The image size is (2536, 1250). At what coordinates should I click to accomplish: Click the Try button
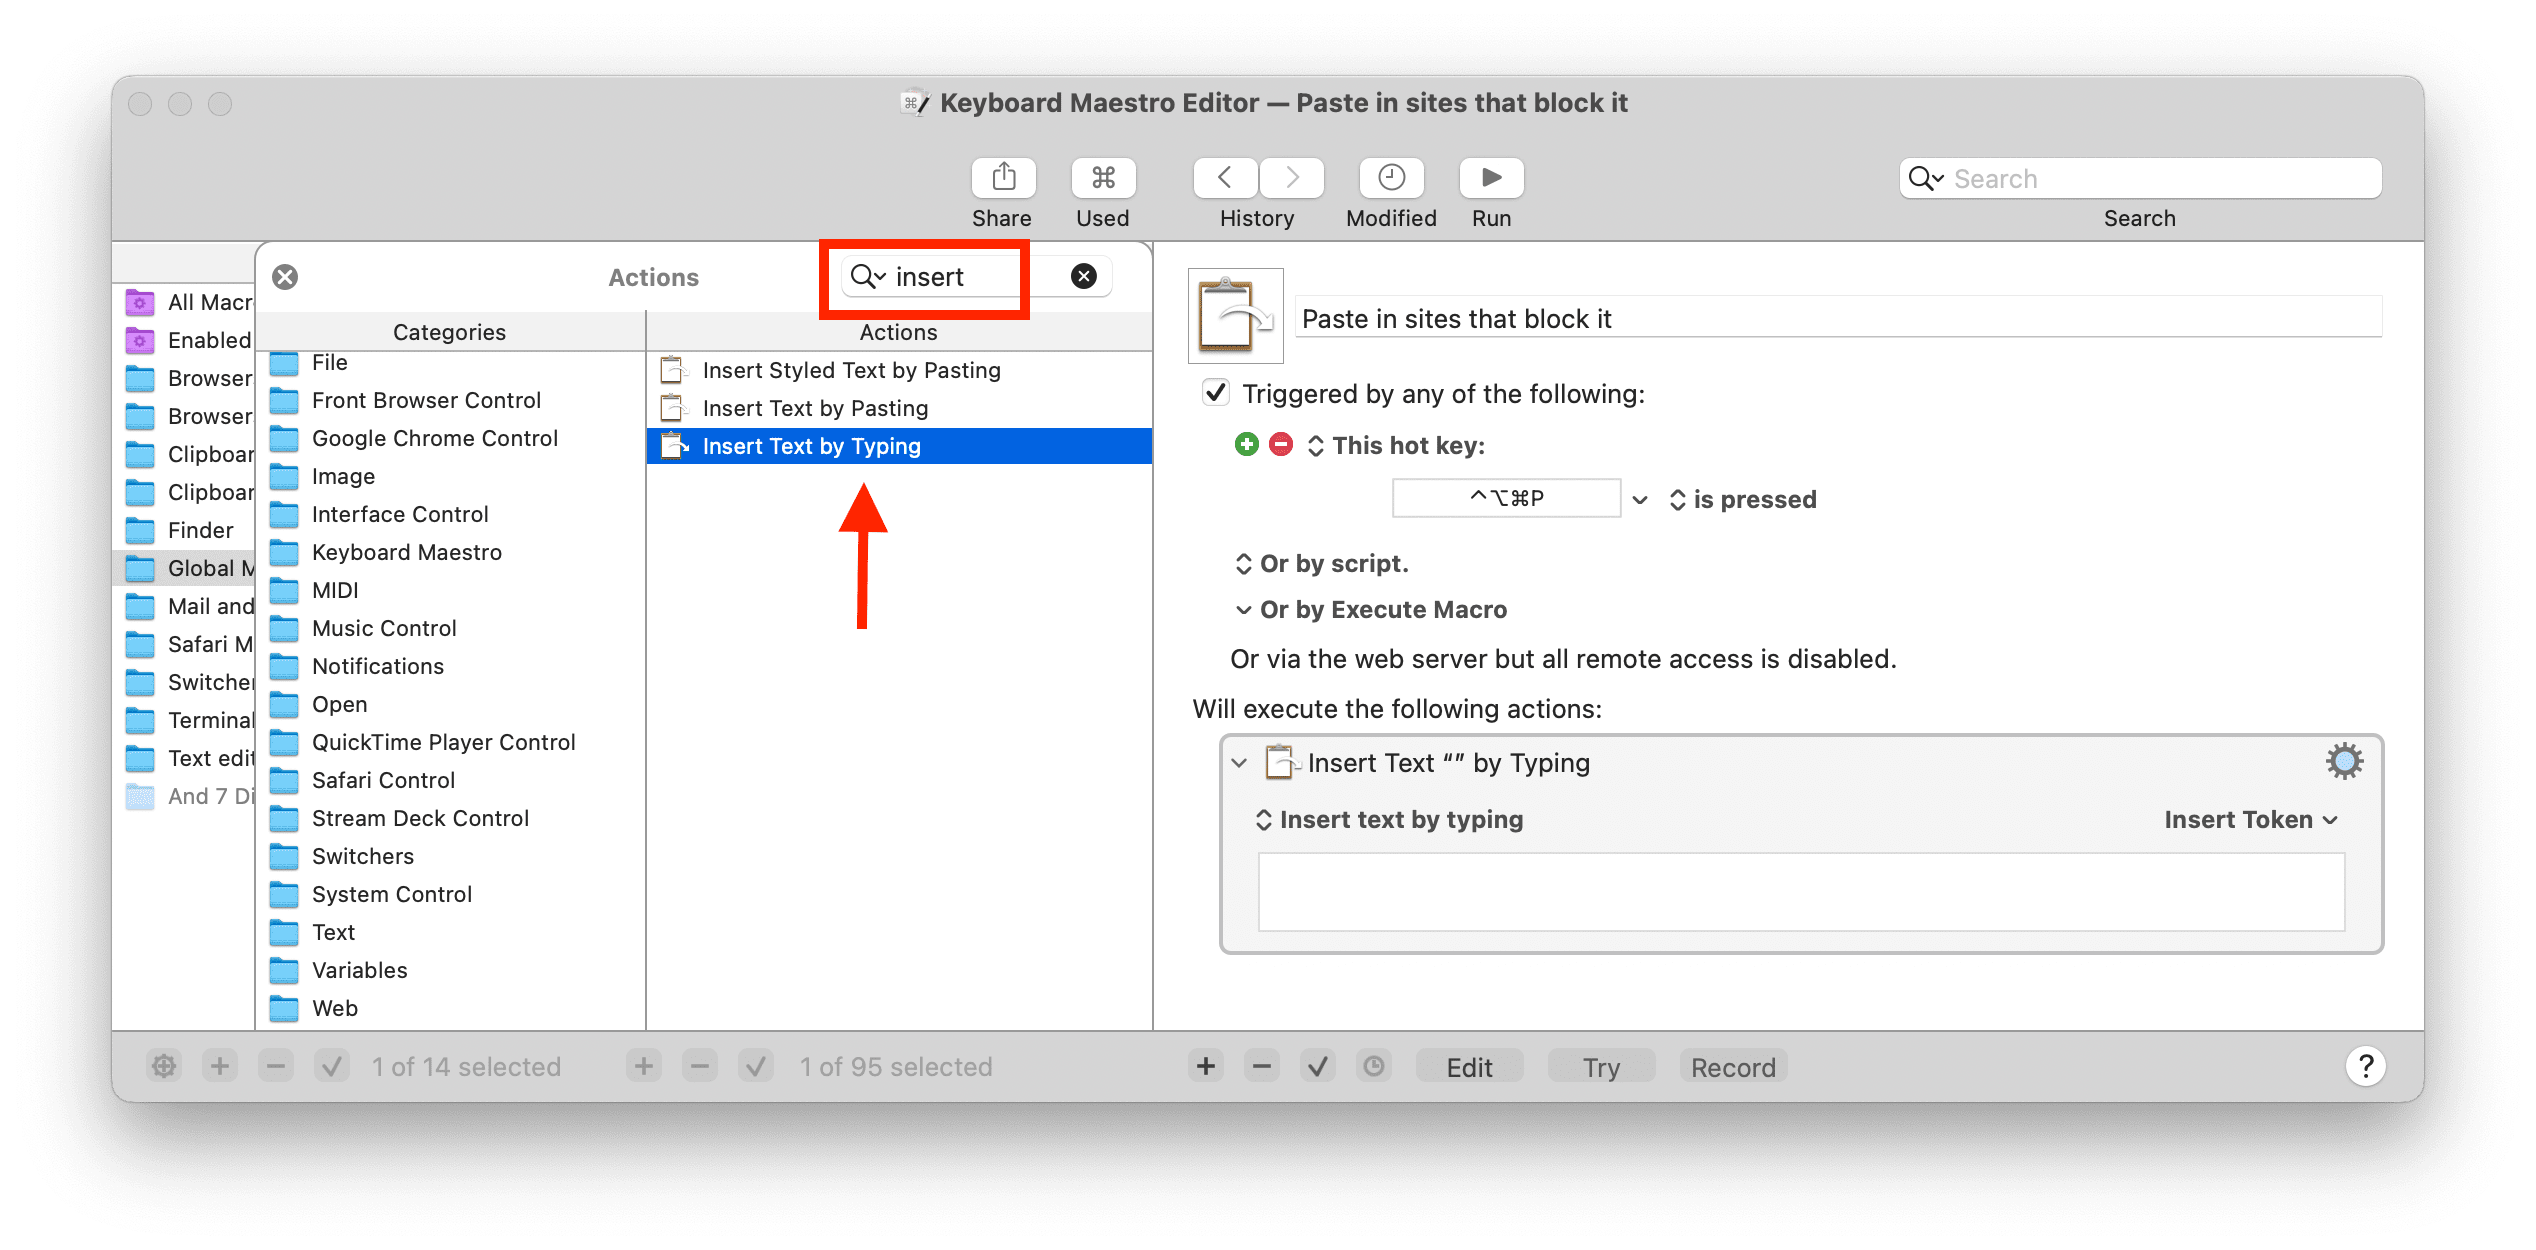tap(1601, 1067)
